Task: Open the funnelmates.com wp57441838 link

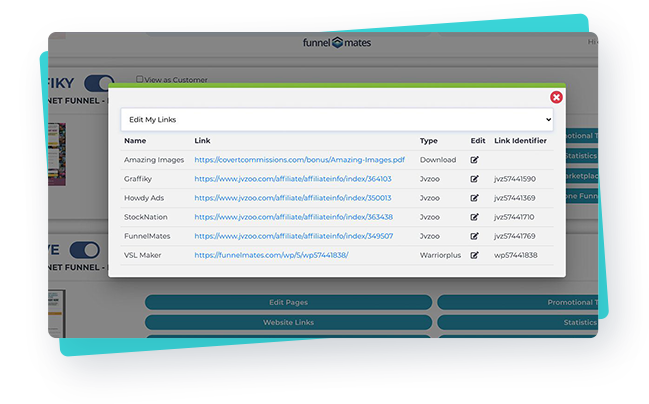Action: click(272, 255)
